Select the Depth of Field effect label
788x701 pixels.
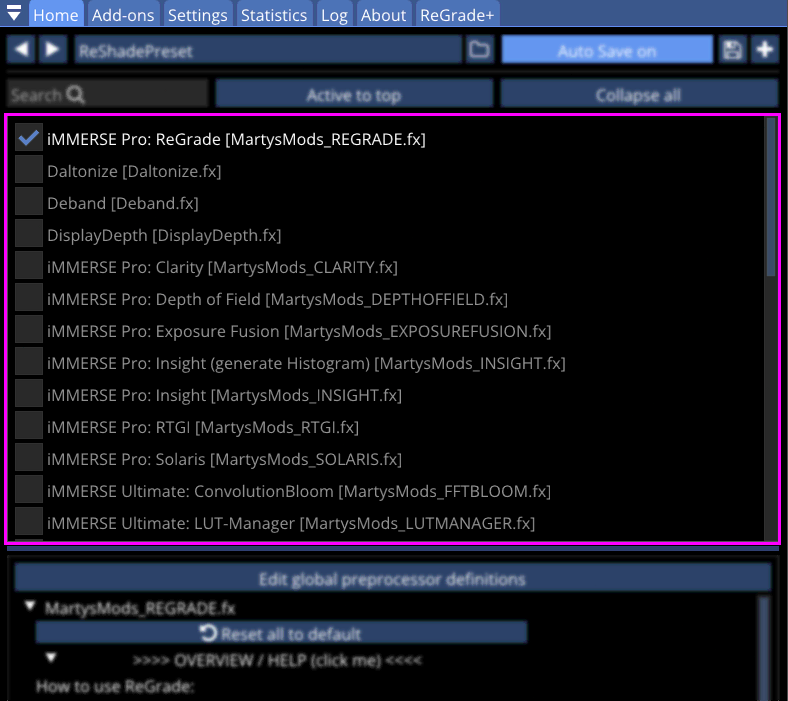(277, 299)
